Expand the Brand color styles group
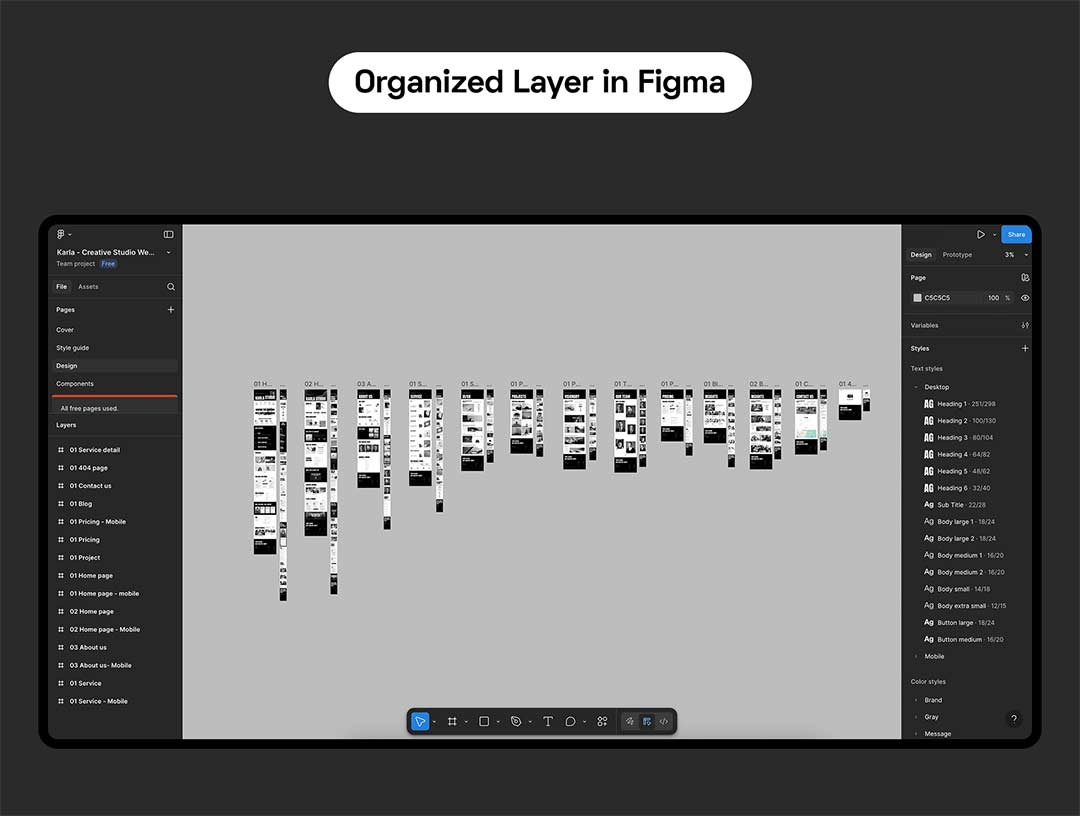Viewport: 1080px width, 816px height. (x=916, y=700)
